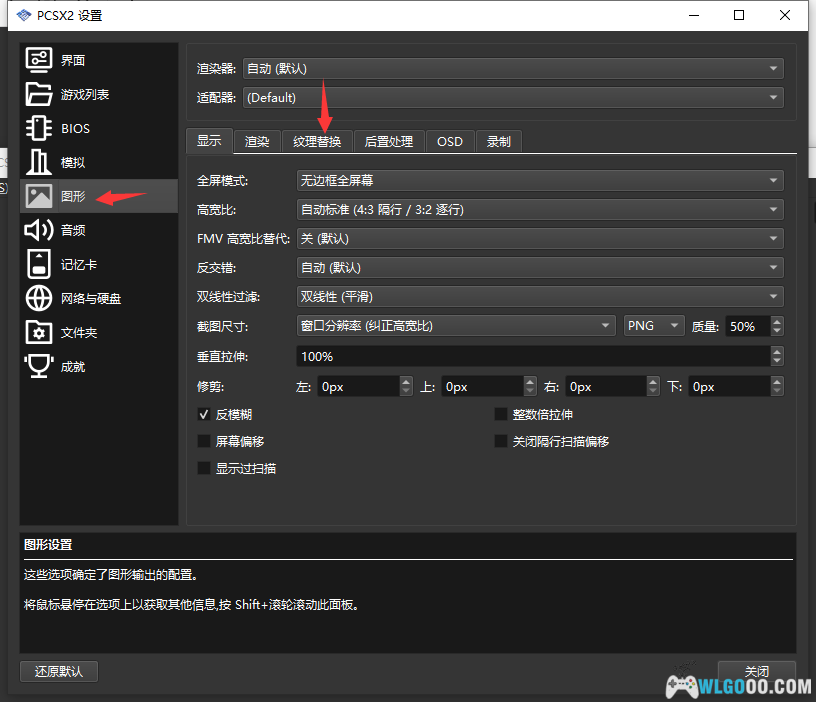Viewport: 816px width, 702px height.
Task: Select the 游戏列表 folder icon
Action: 39,94
